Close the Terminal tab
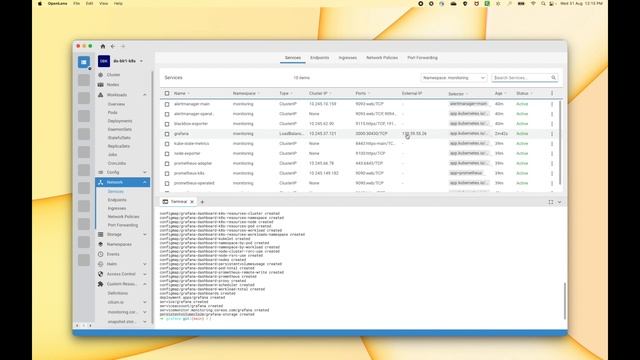Viewport: 640px width, 360px height. [192, 202]
